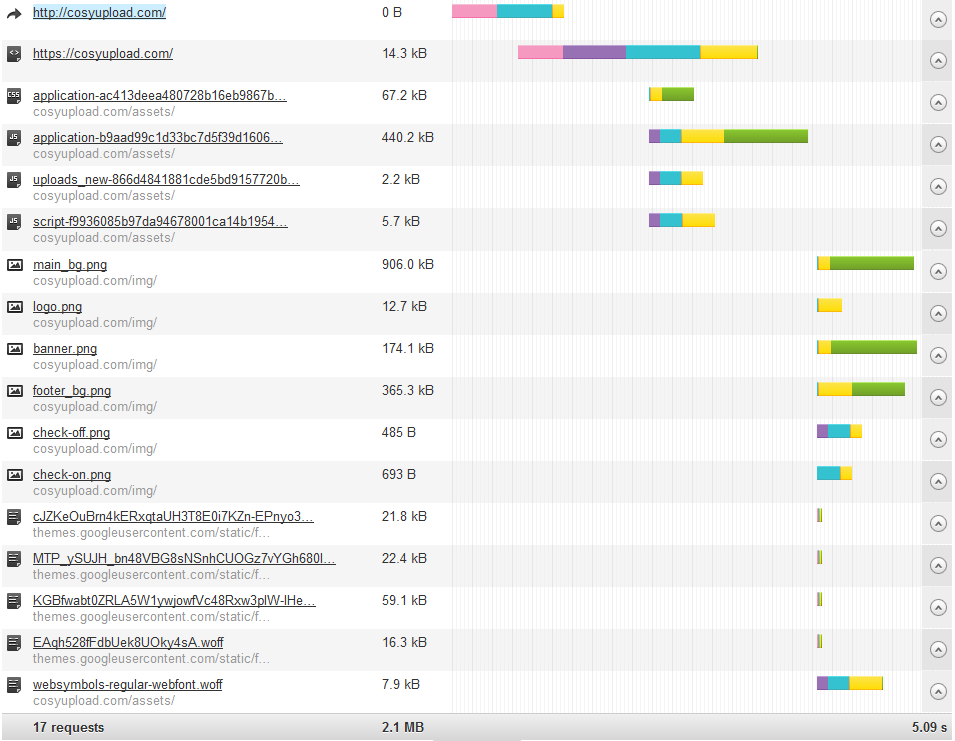
Task: Click the font file icon beside websymbols-regular-webfont.woff
Action: [14, 685]
